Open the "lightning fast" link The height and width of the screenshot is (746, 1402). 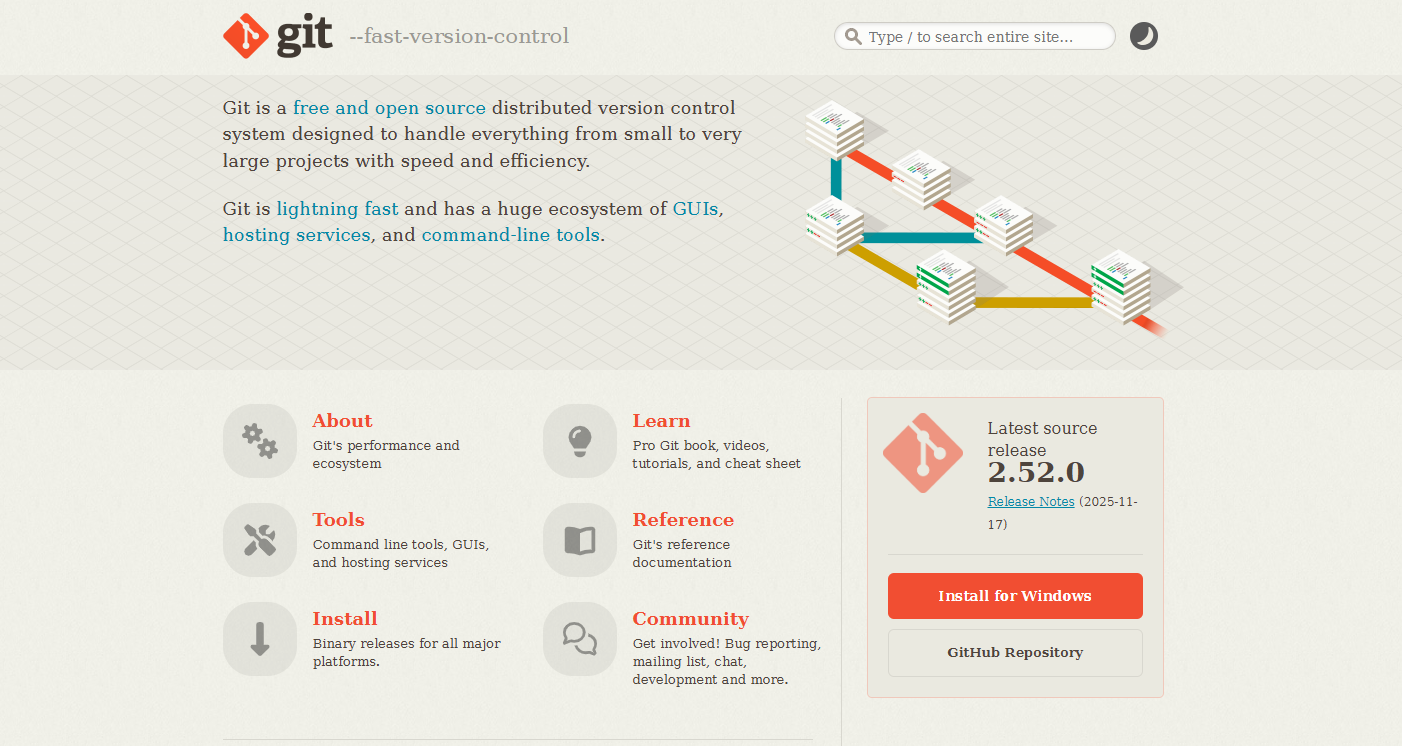(337, 209)
